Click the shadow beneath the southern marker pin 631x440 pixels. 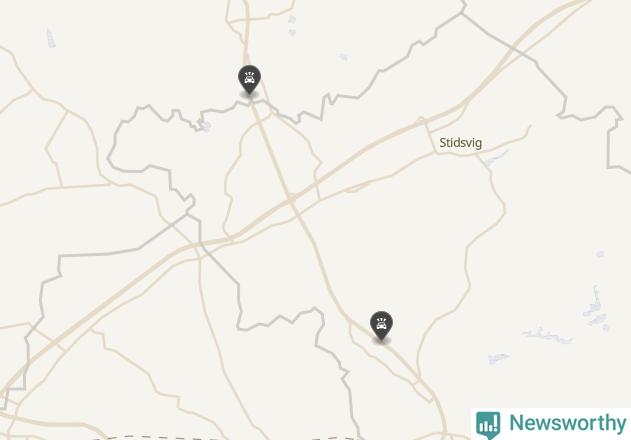click(382, 341)
